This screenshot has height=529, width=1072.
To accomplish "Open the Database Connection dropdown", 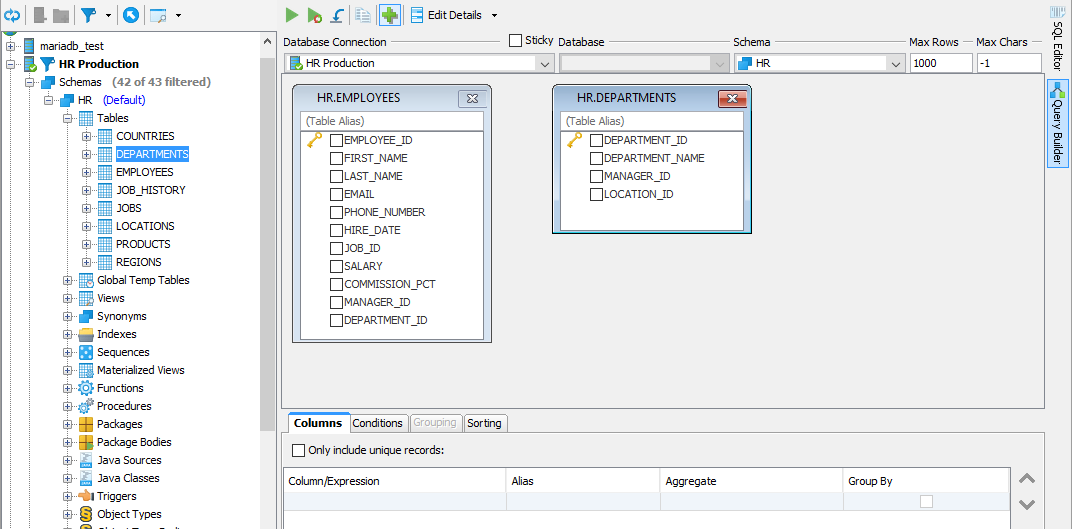I will 545,63.
